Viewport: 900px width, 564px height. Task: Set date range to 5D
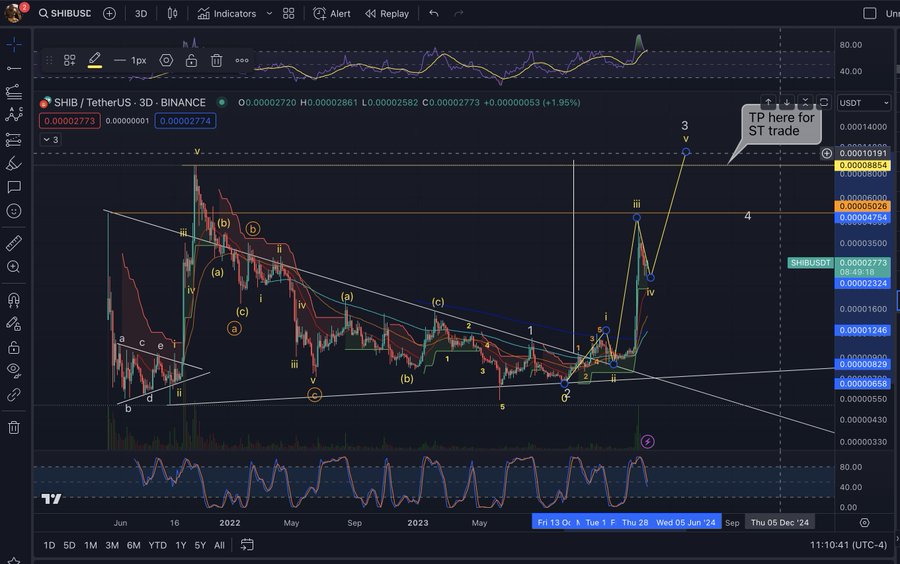[69, 545]
